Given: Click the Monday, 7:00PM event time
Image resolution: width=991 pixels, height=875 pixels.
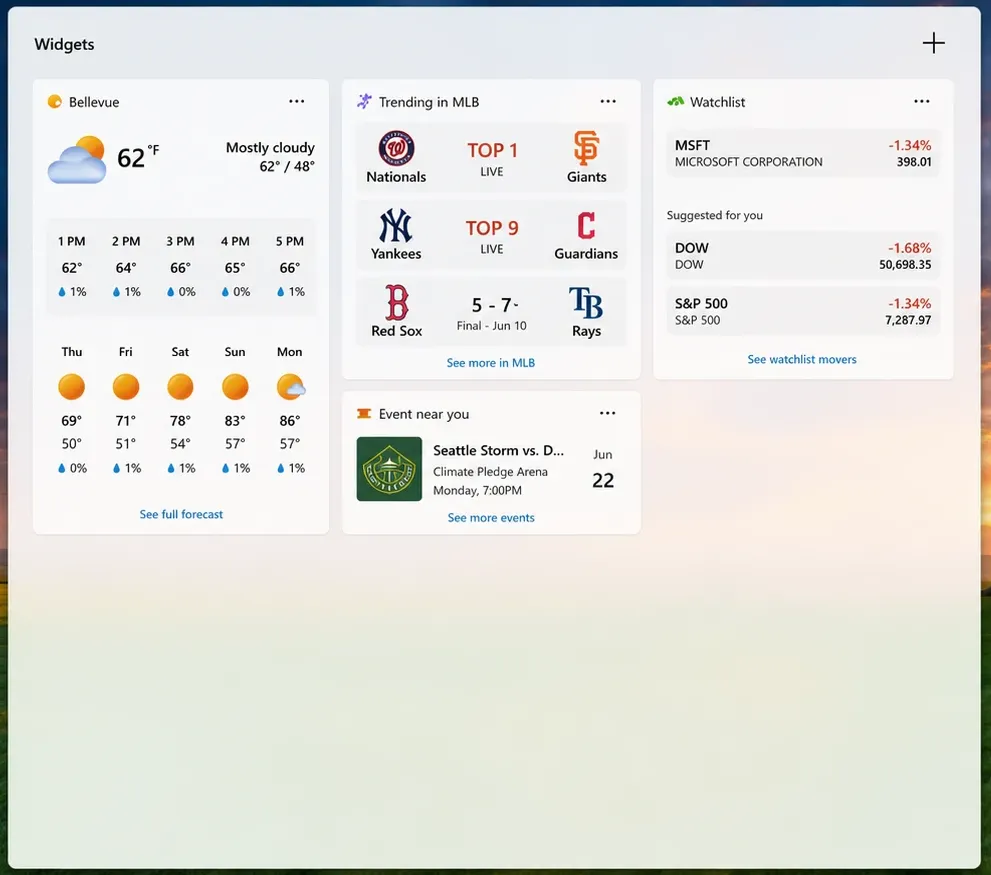Looking at the screenshot, I should pos(477,490).
